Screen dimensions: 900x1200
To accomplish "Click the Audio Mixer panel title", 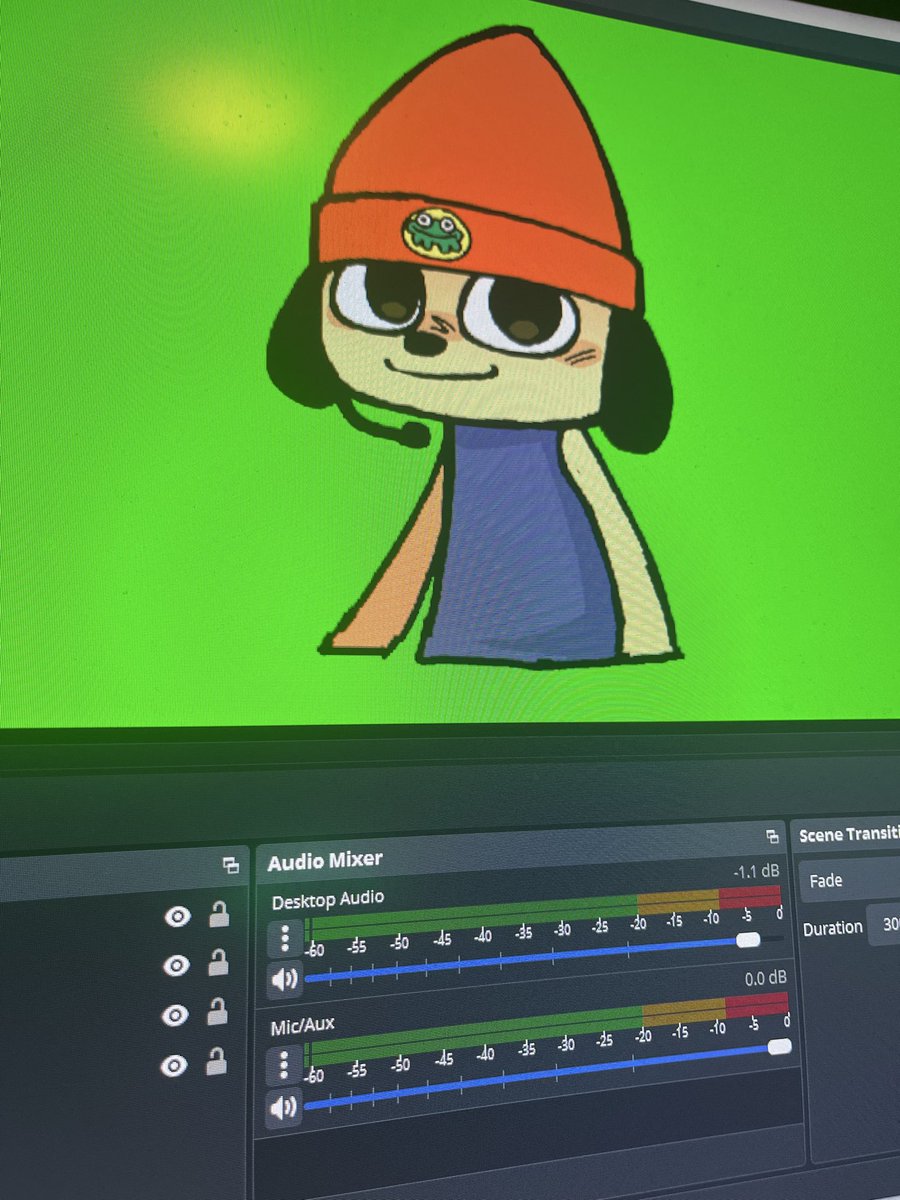I will [325, 860].
